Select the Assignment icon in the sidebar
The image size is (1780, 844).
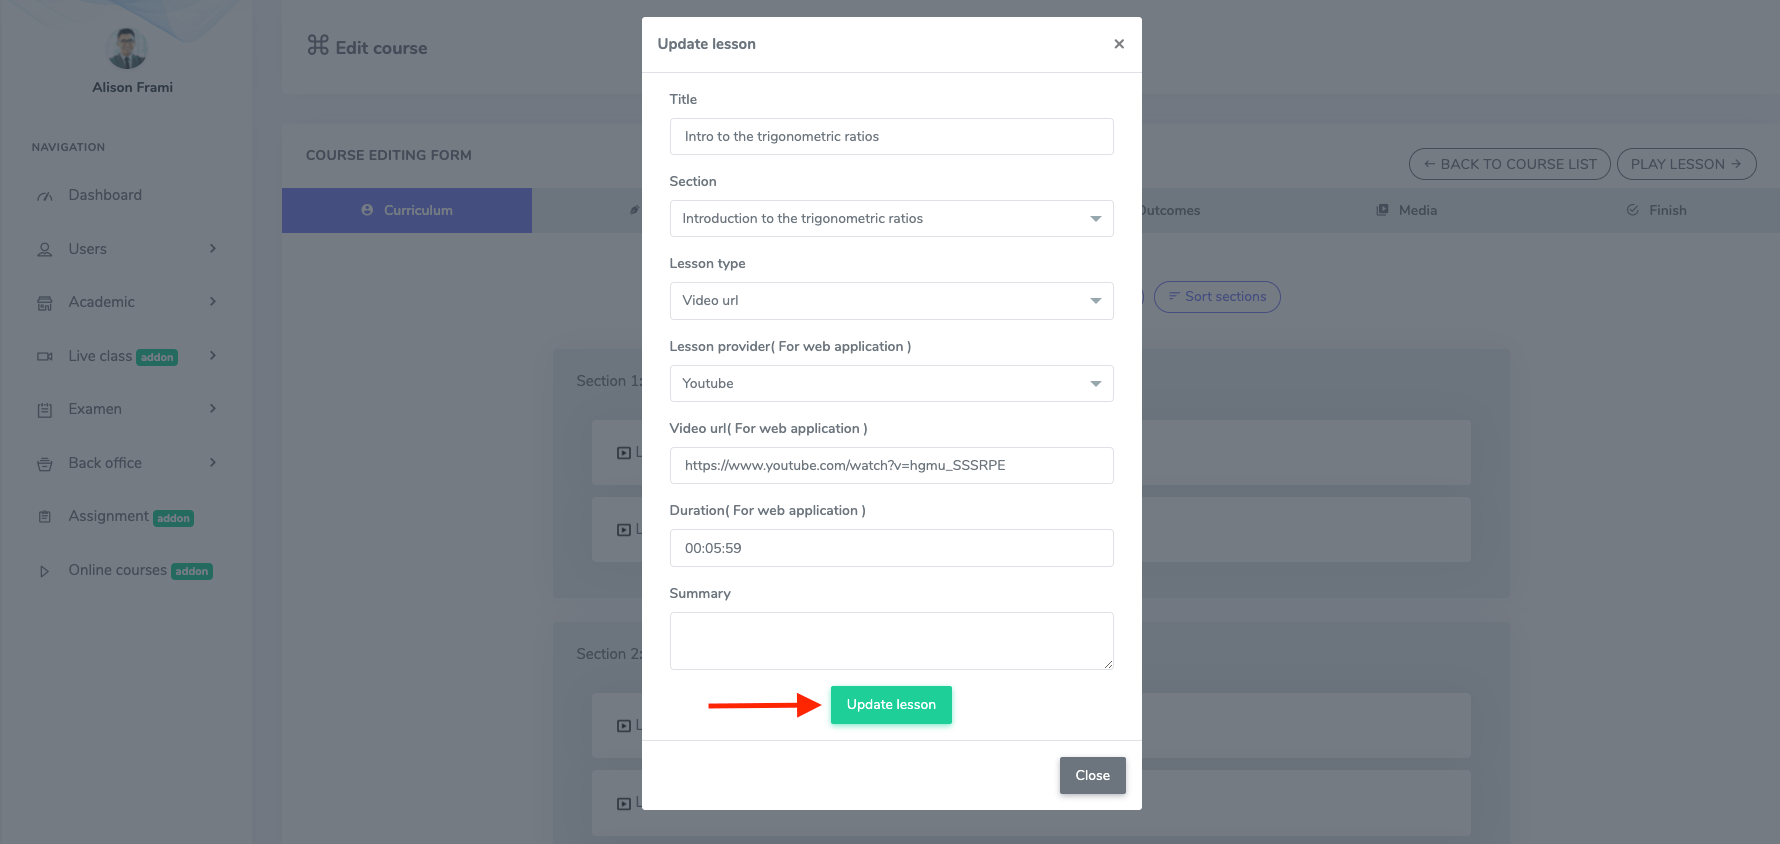point(45,515)
